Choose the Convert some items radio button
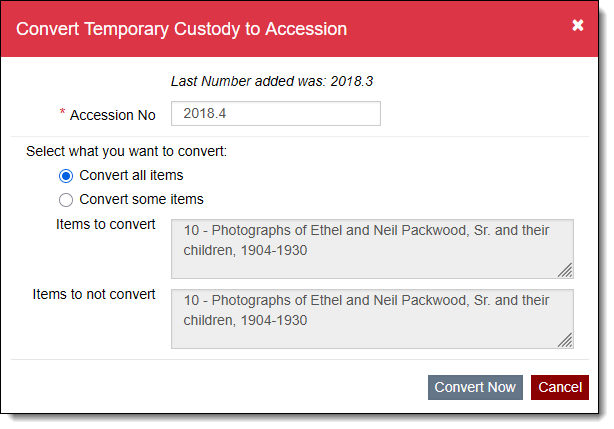This screenshot has width=614, height=429. tap(67, 199)
